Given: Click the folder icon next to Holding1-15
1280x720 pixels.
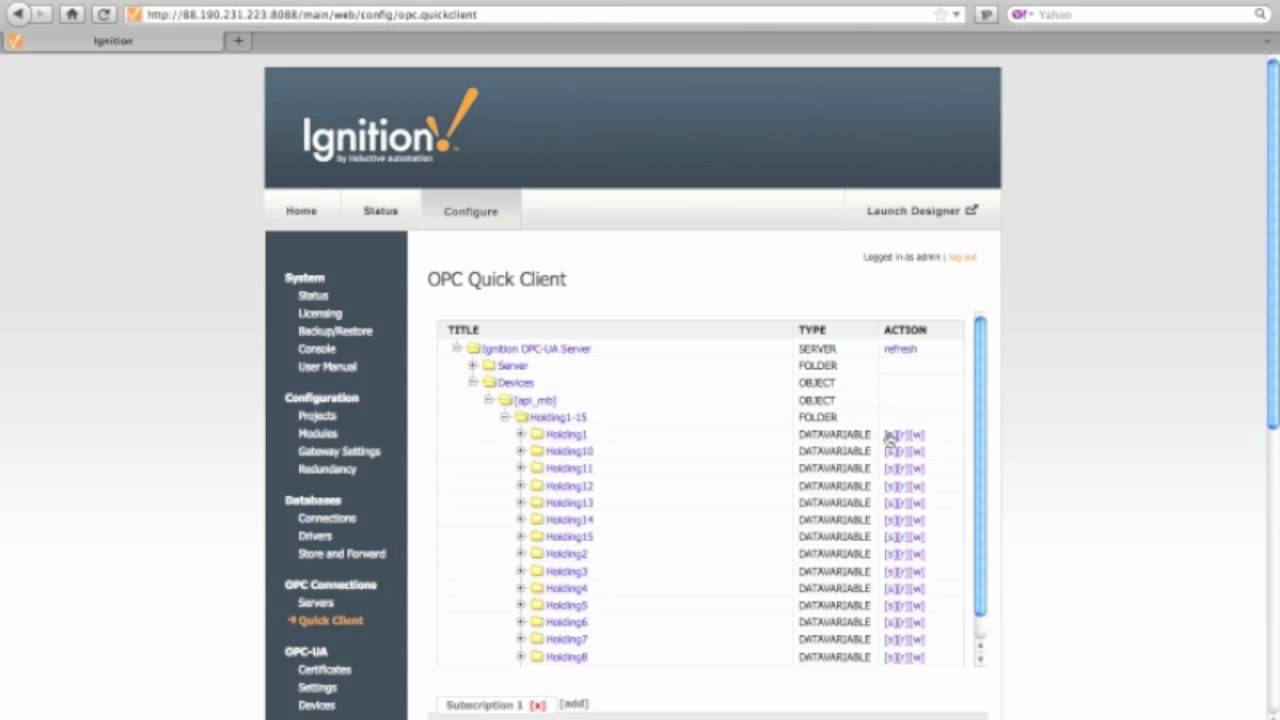Looking at the screenshot, I should [x=521, y=417].
